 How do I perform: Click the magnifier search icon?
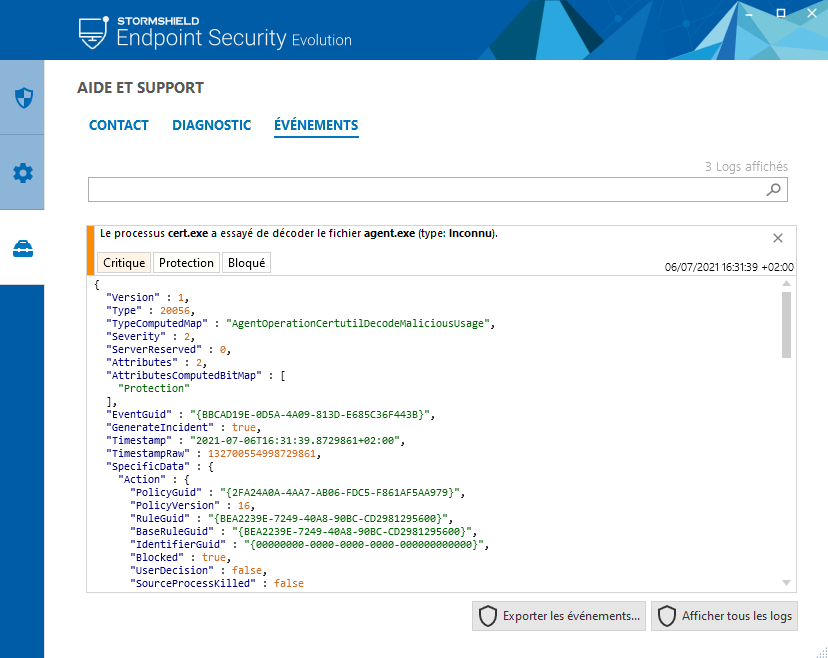774,190
